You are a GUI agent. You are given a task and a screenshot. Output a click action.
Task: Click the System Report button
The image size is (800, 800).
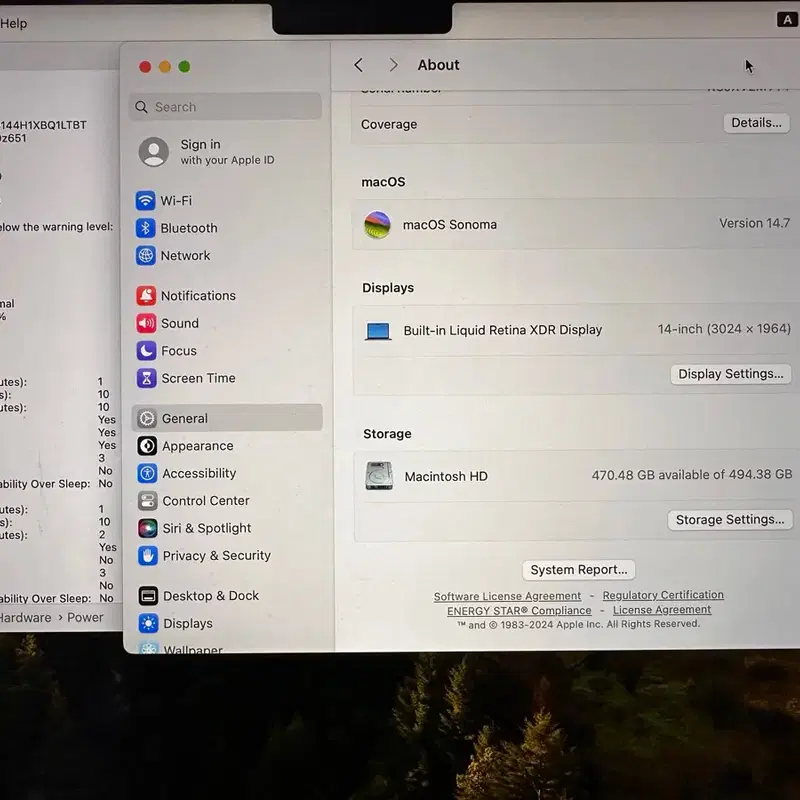pos(579,570)
